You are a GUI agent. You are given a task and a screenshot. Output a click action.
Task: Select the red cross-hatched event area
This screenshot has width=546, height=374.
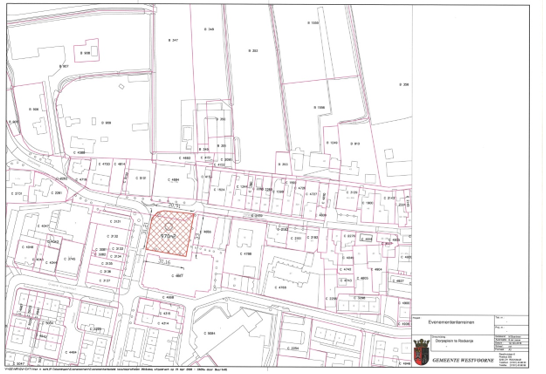point(170,233)
